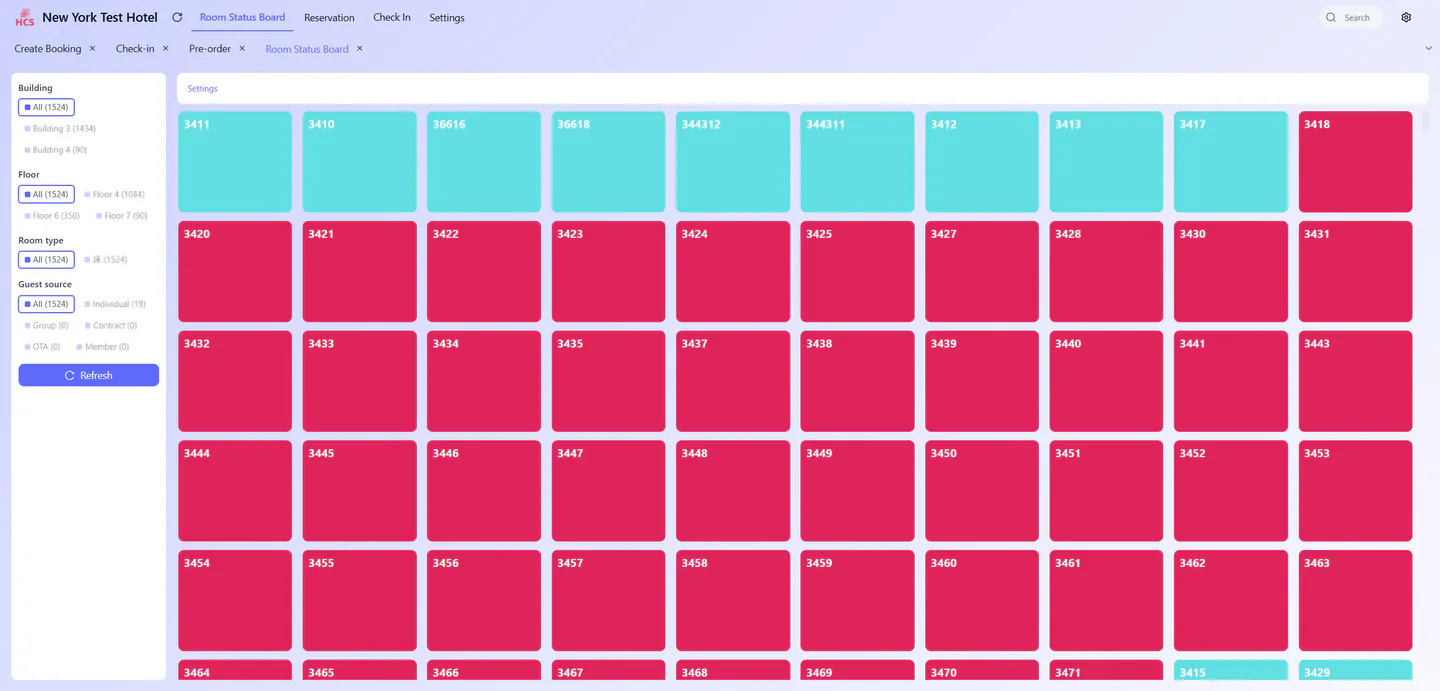Open red room tile 3420
The width and height of the screenshot is (1440, 691).
(235, 271)
